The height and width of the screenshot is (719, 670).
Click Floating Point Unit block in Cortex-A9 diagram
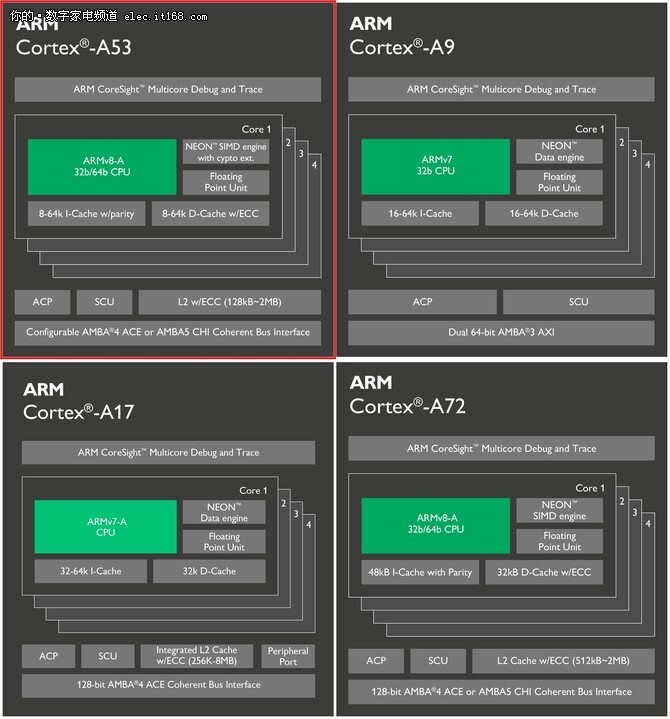click(559, 183)
